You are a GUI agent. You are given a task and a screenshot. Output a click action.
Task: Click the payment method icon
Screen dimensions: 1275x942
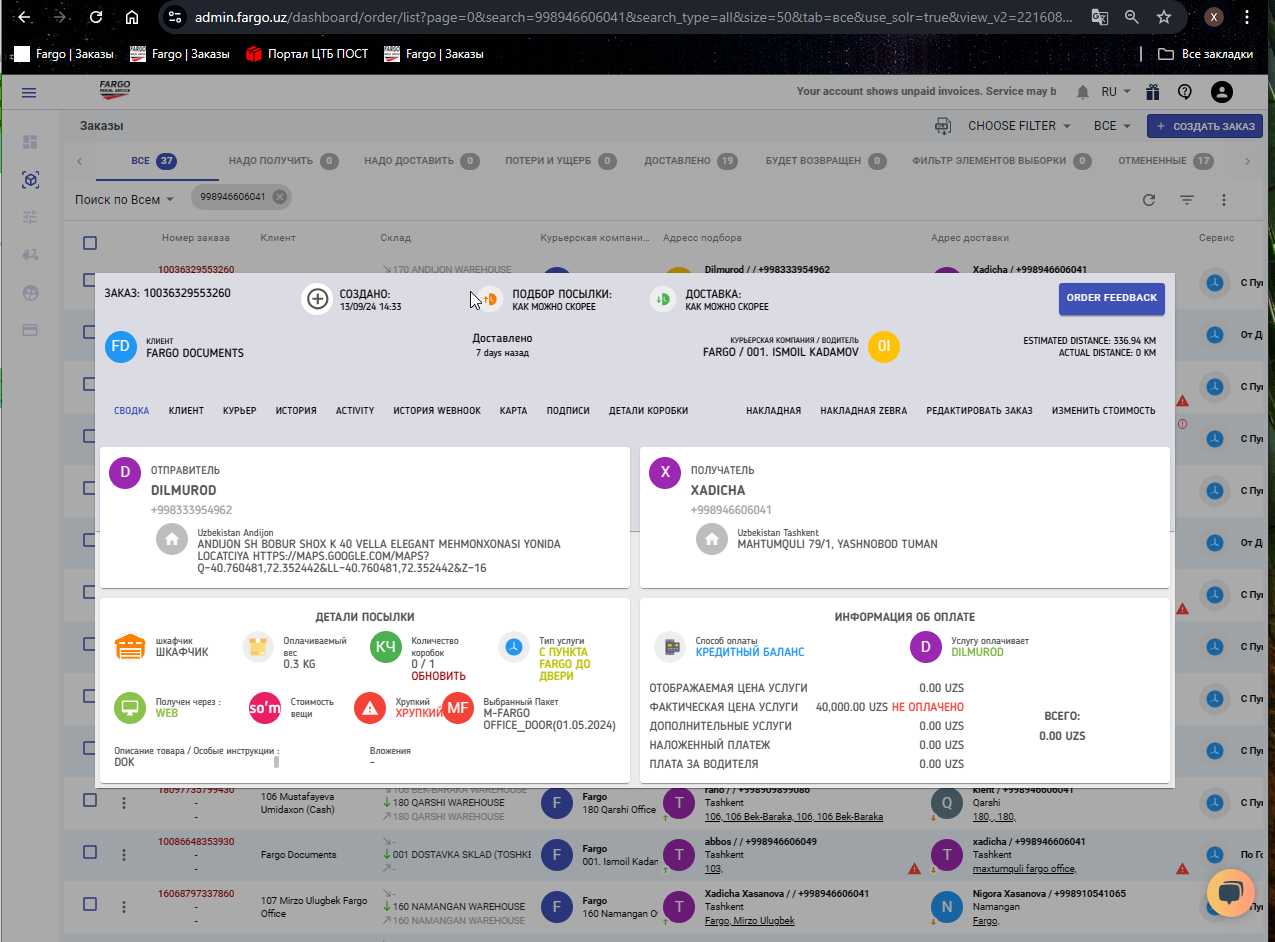click(669, 647)
